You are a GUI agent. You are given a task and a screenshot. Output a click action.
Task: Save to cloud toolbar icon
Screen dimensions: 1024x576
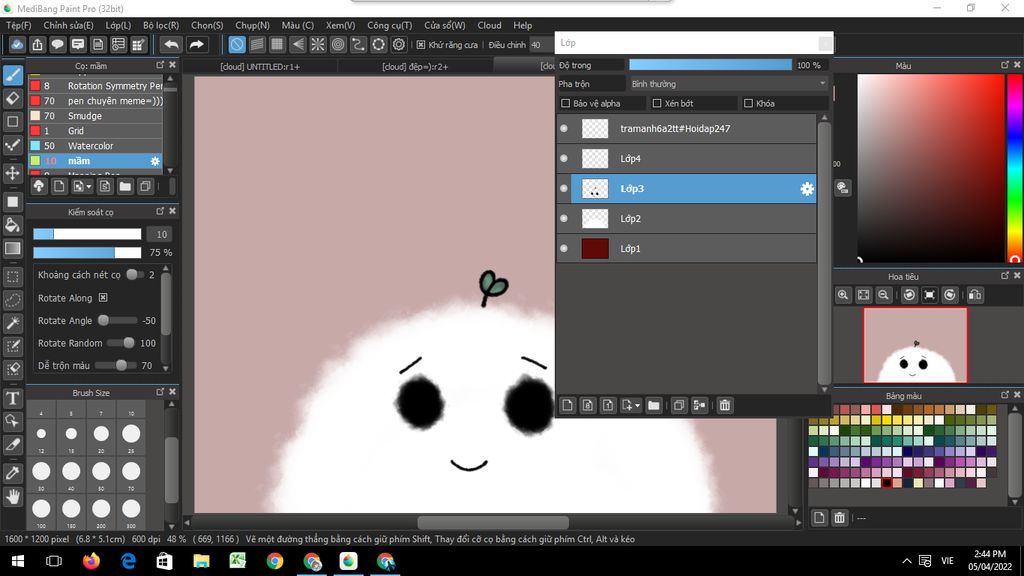point(17,44)
